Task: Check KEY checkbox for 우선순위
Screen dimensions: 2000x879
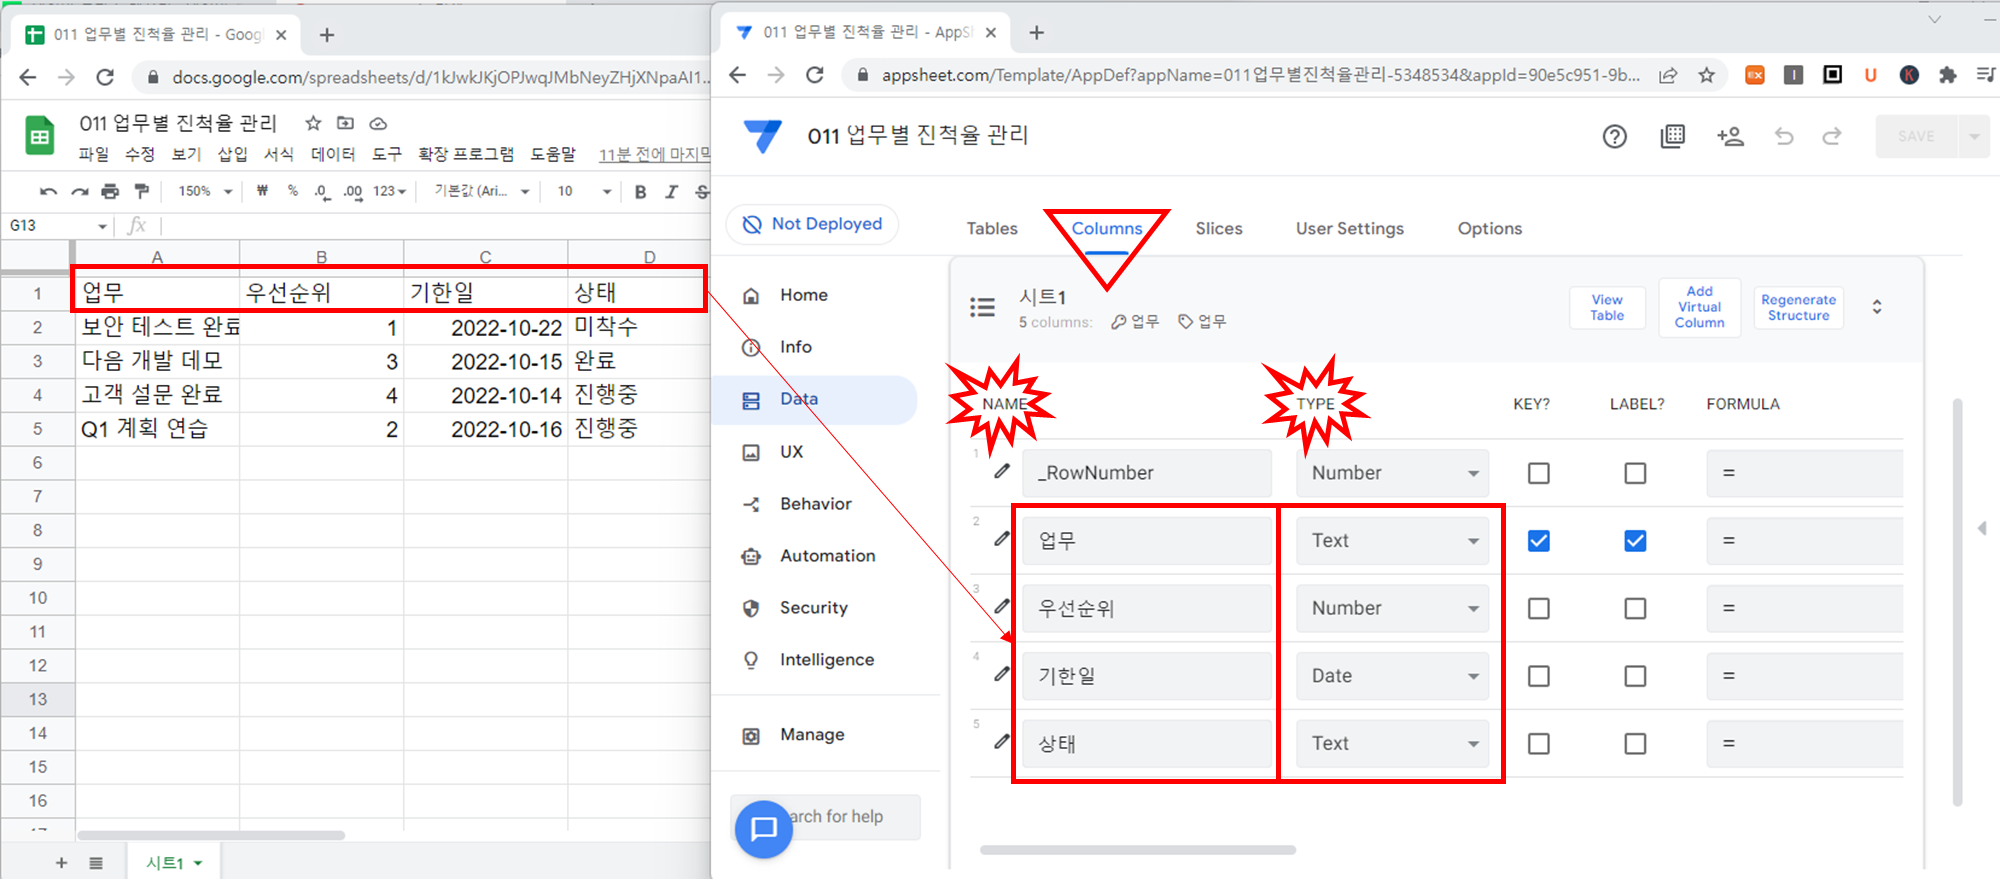Action: tap(1539, 608)
